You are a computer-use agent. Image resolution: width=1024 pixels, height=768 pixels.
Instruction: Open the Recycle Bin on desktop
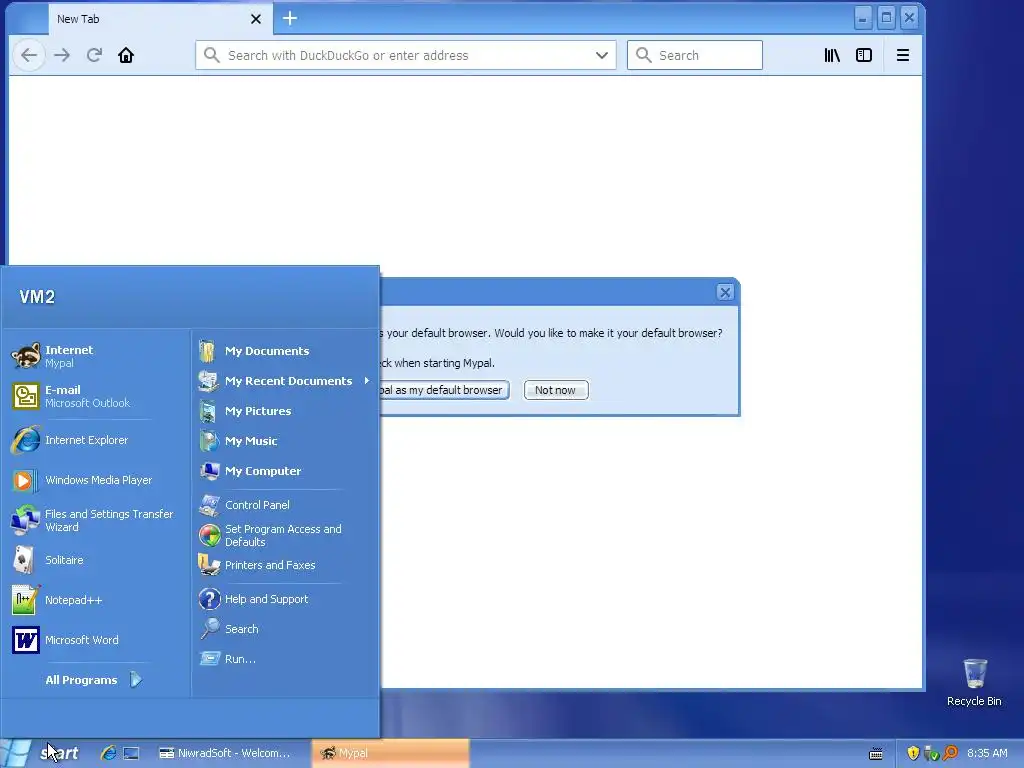[974, 682]
